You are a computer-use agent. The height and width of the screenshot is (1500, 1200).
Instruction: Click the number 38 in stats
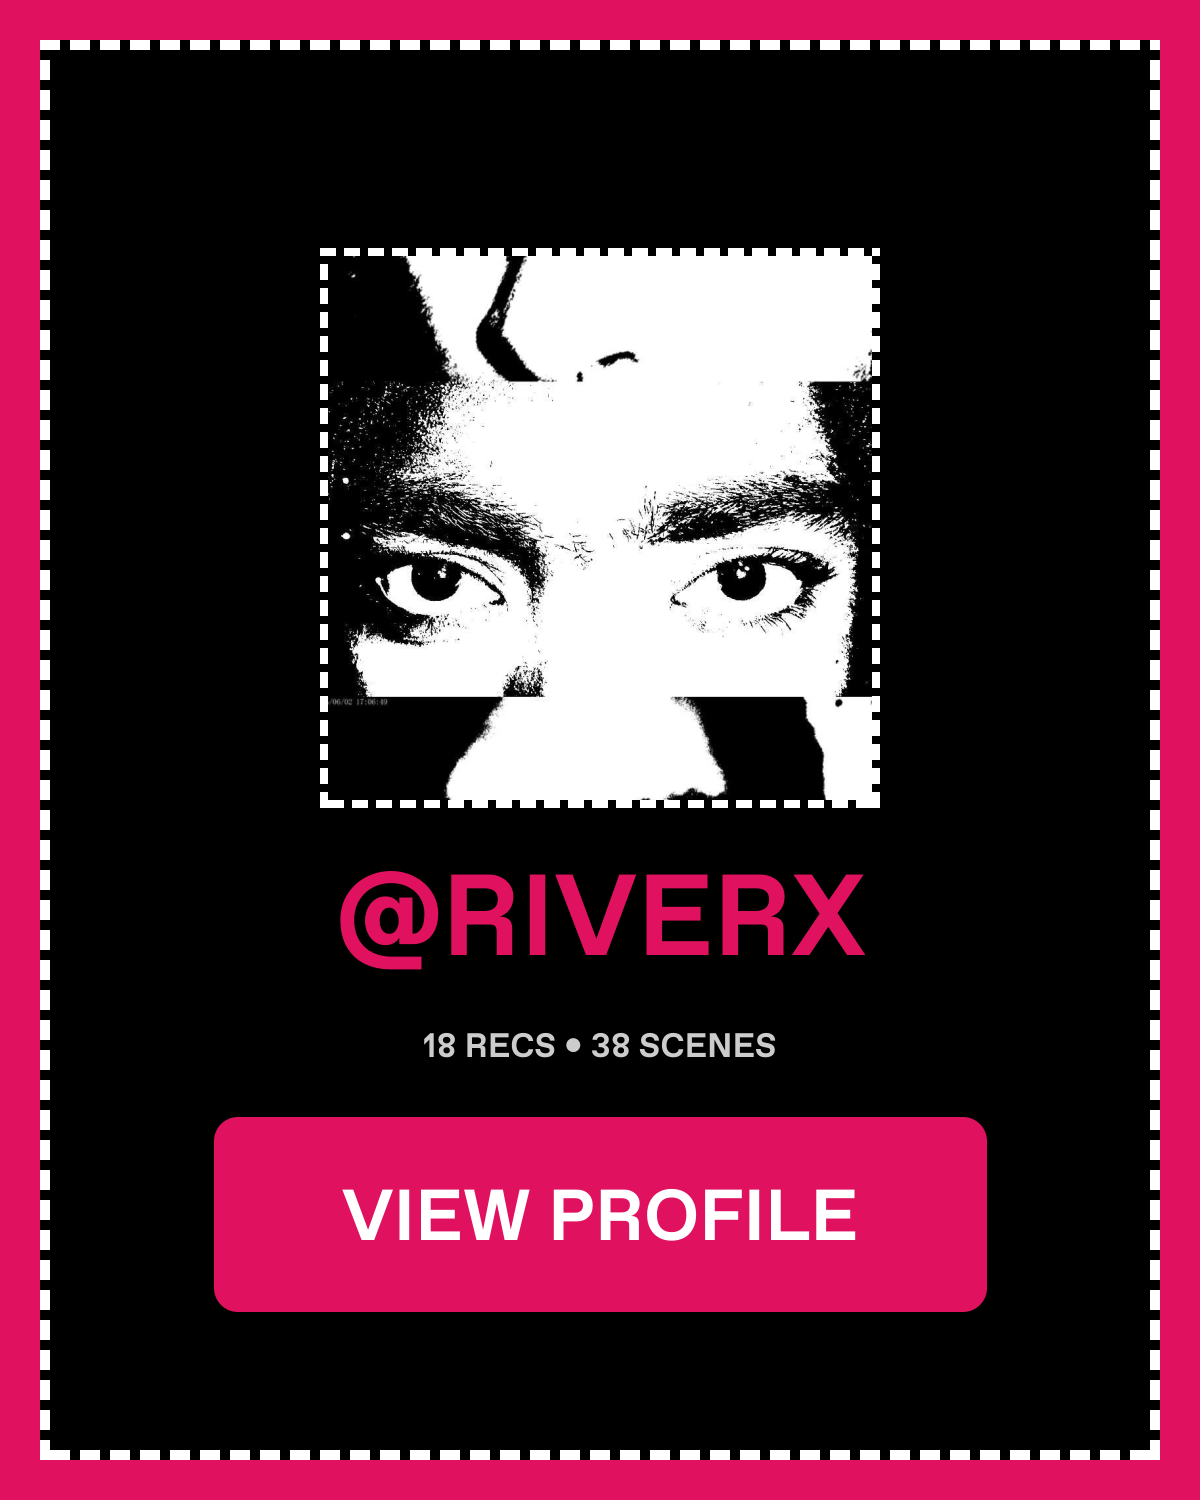pyautogui.click(x=610, y=1046)
